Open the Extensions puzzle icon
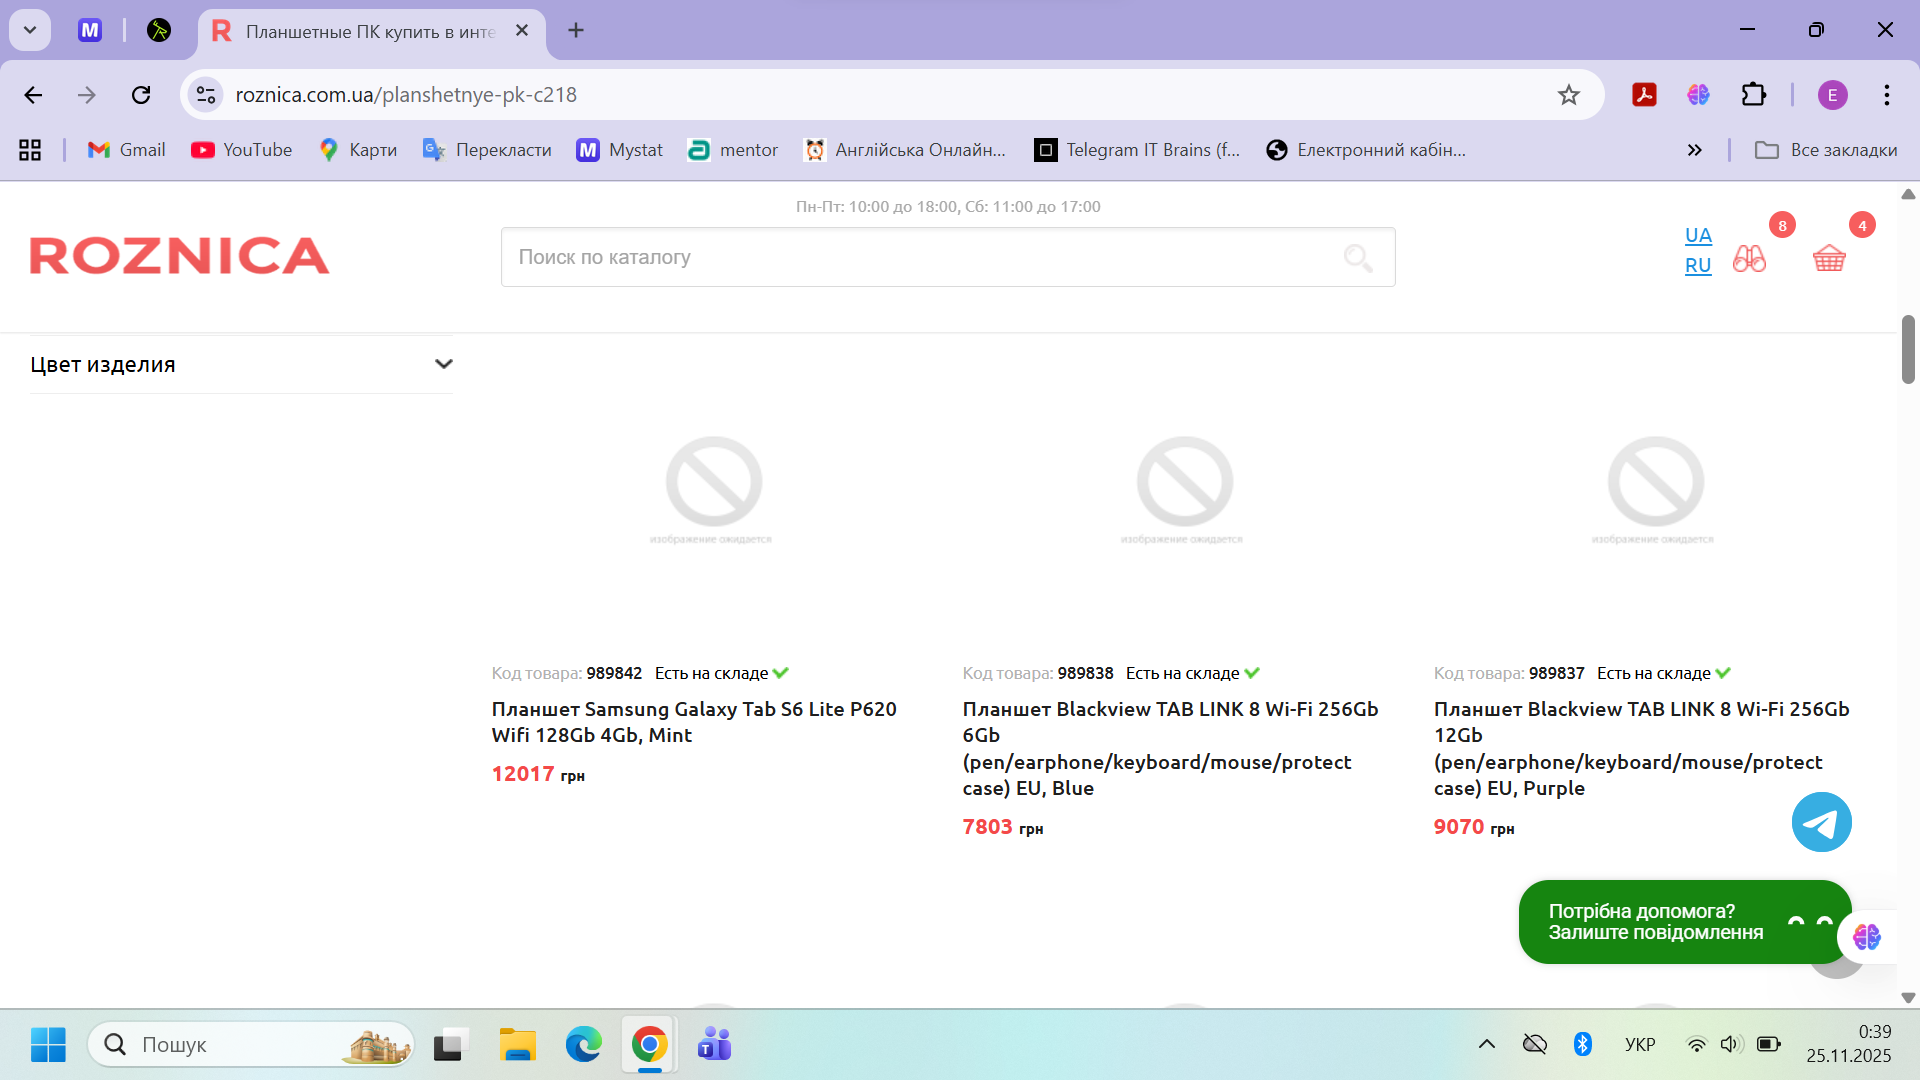The height and width of the screenshot is (1080, 1920). (1754, 95)
